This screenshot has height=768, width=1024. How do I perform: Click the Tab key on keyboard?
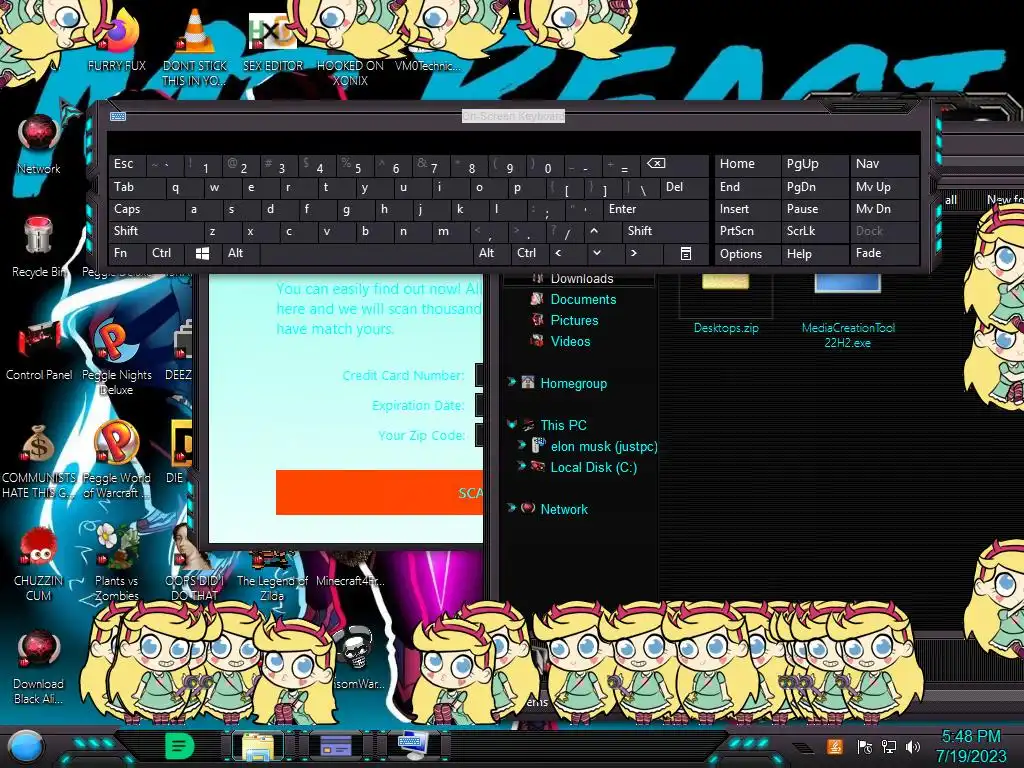136,187
